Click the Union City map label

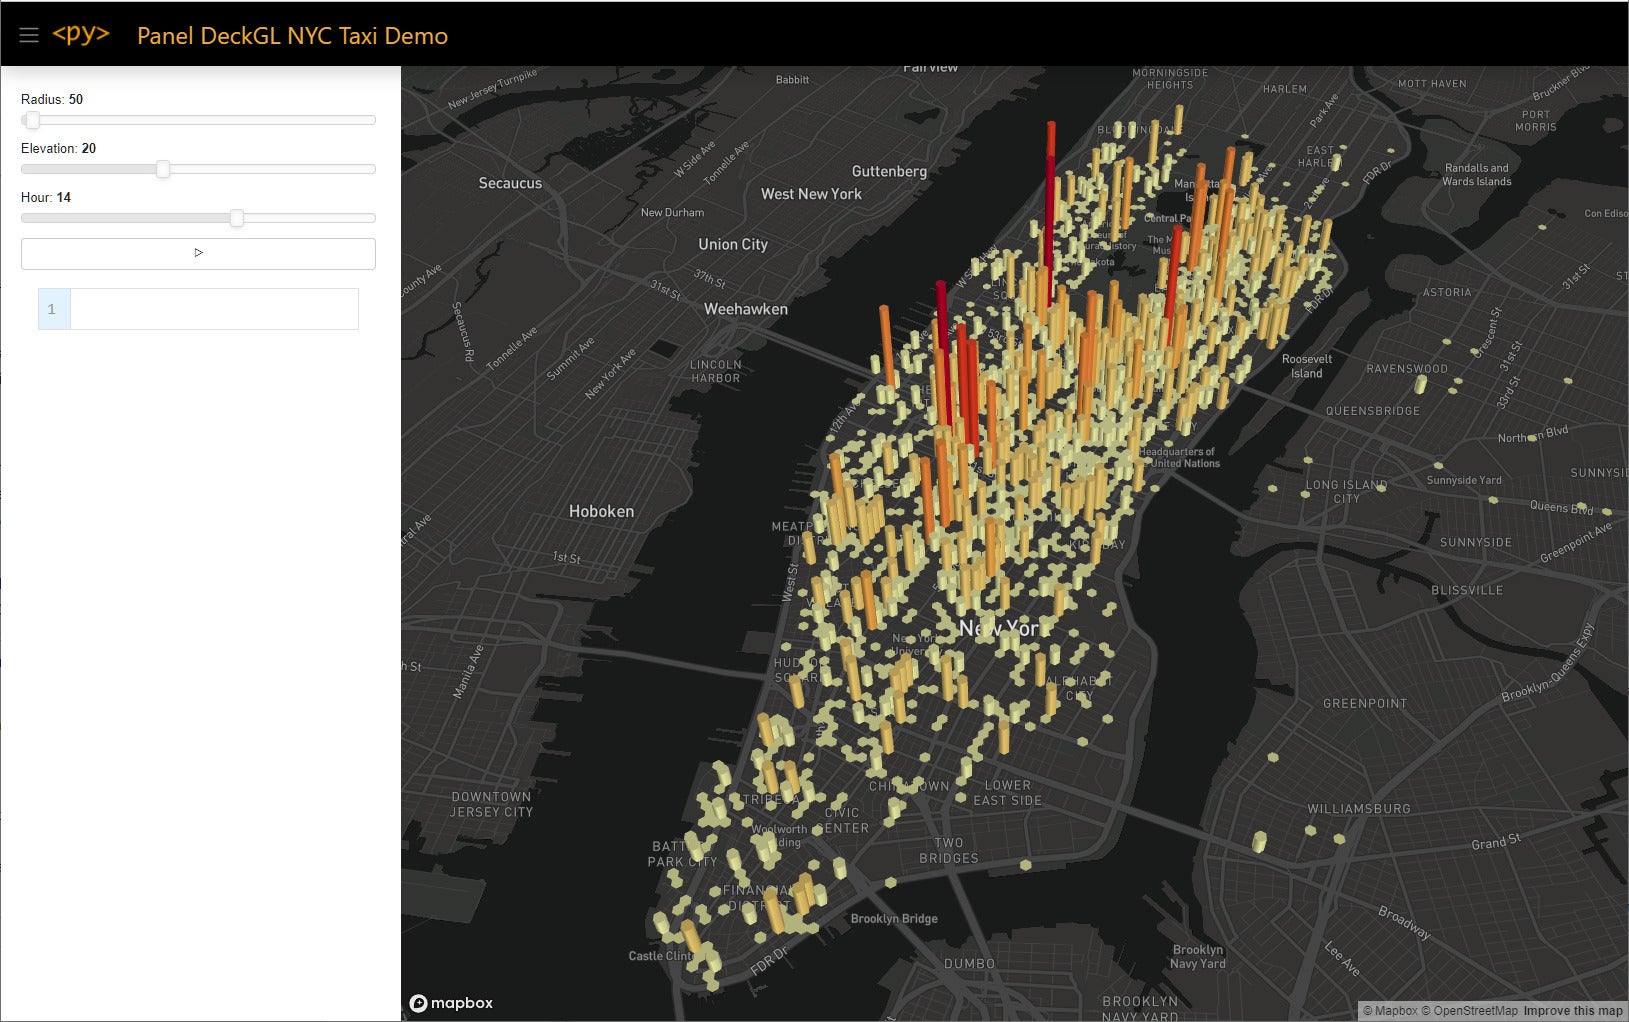pos(733,244)
